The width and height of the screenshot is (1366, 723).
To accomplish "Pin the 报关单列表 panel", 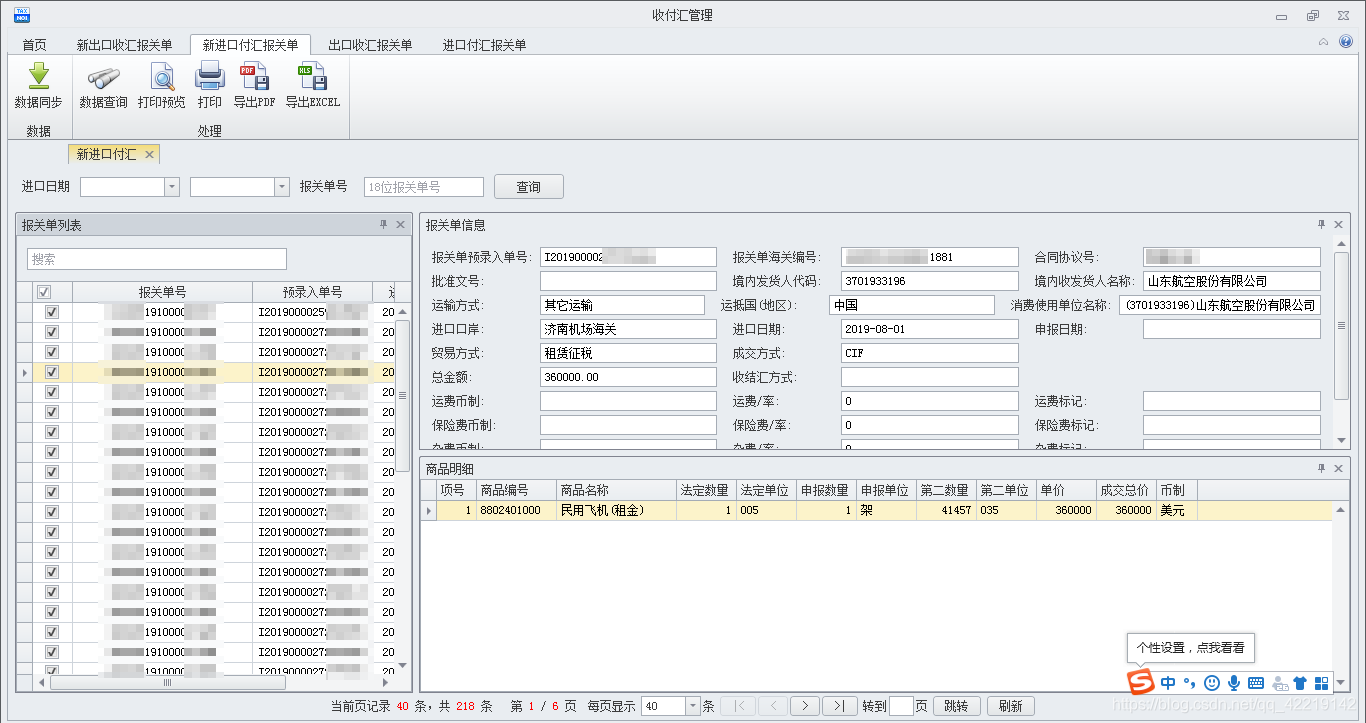I will [x=383, y=225].
